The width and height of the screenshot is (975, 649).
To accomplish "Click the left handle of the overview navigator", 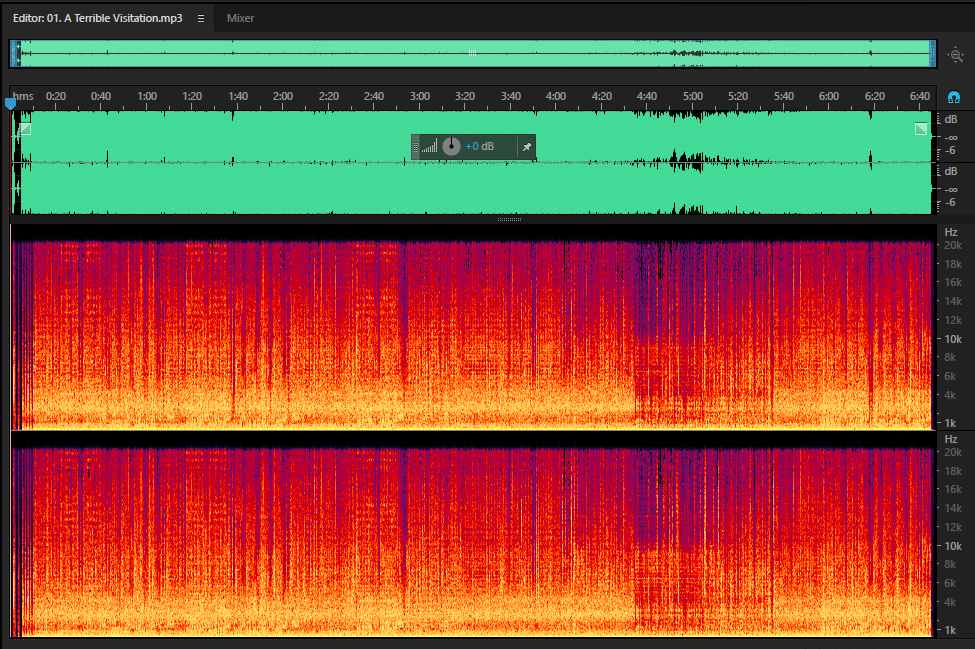I will tap(14, 53).
